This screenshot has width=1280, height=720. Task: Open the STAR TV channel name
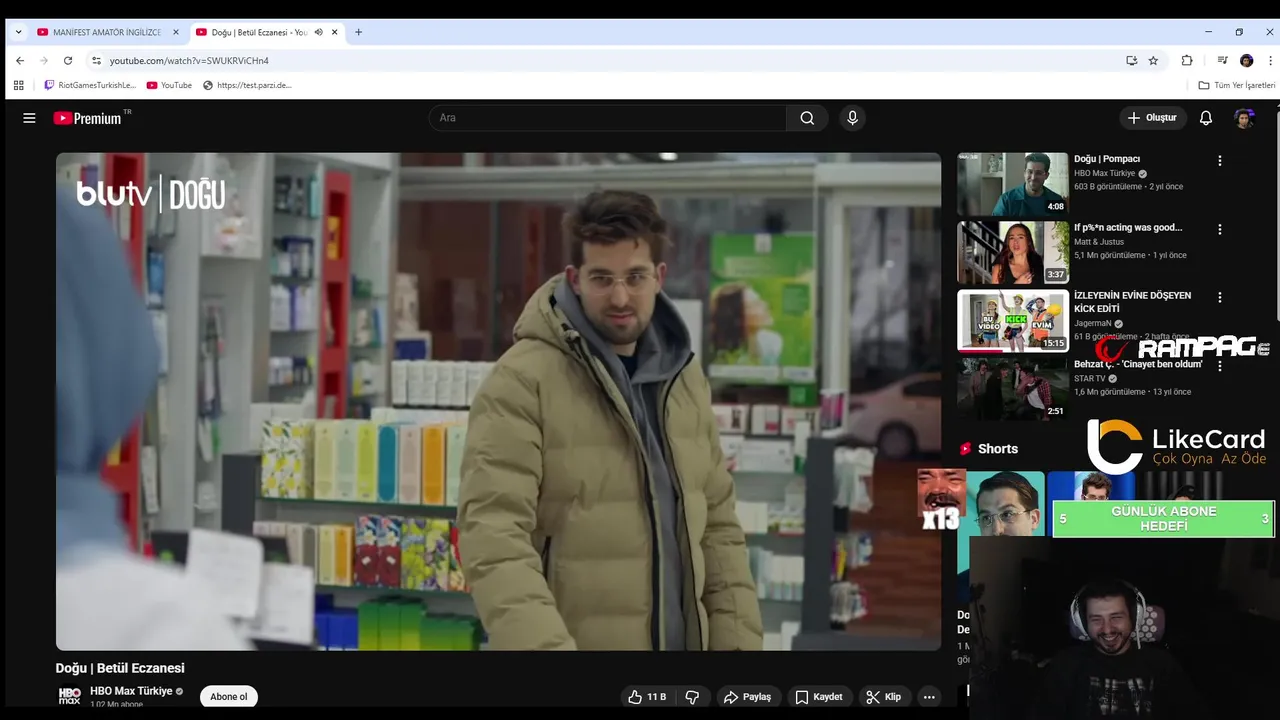pyautogui.click(x=1090, y=379)
